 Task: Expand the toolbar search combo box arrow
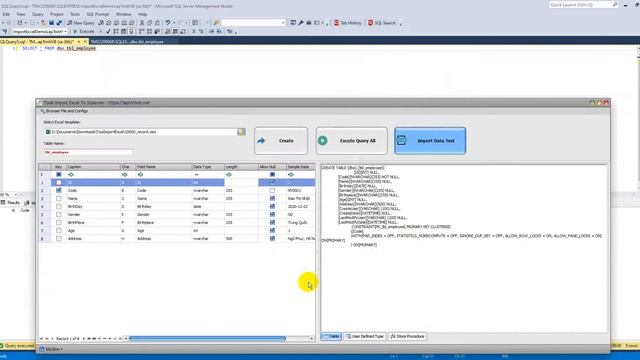tap(283, 23)
